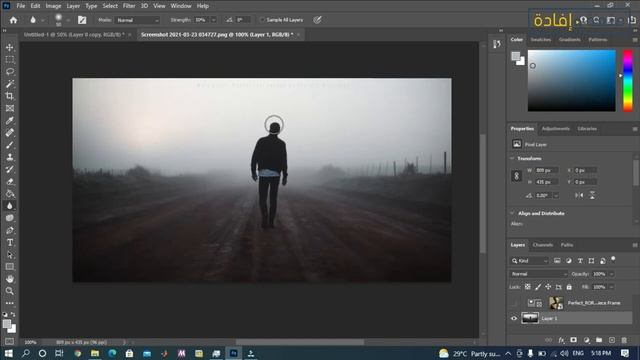Select the Crop tool
Screen dimensions: 640x360
10,96
